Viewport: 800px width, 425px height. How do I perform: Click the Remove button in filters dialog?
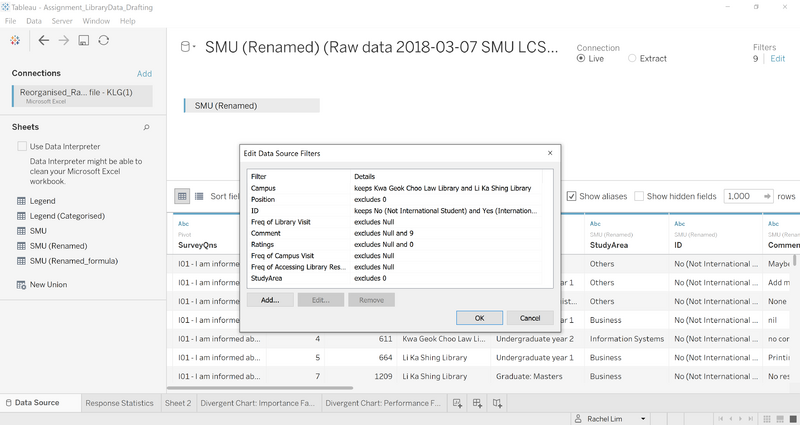(371, 300)
